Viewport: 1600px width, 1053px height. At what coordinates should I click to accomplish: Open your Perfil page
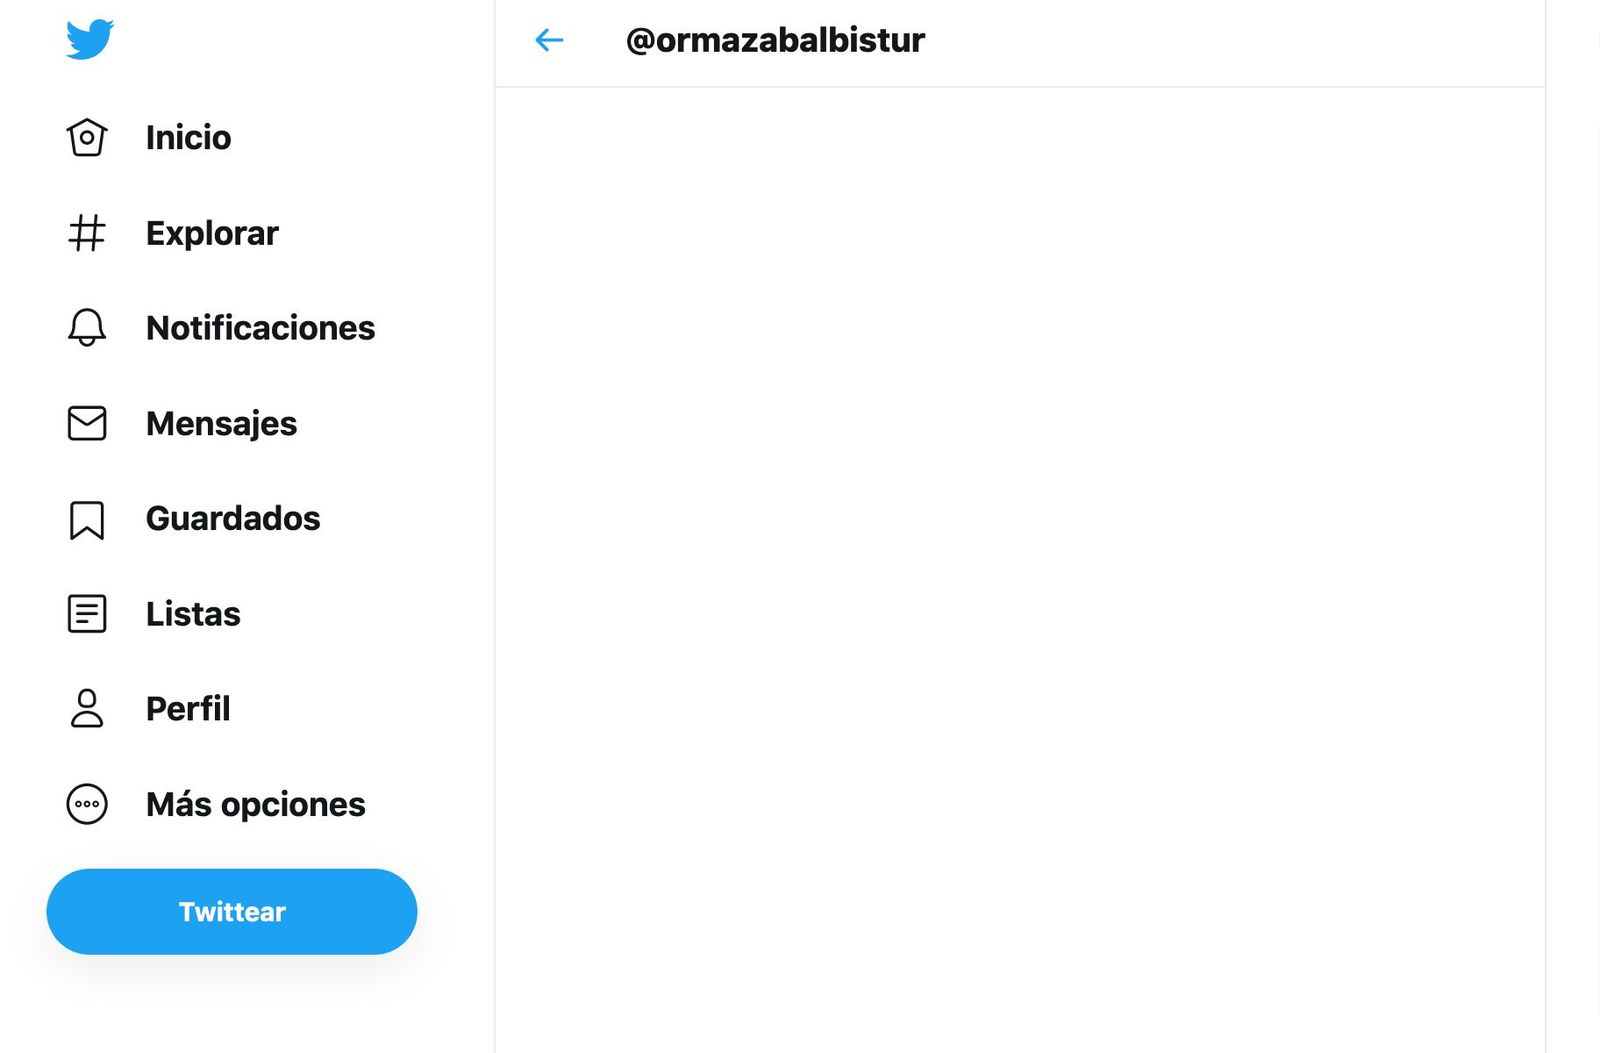(x=186, y=708)
